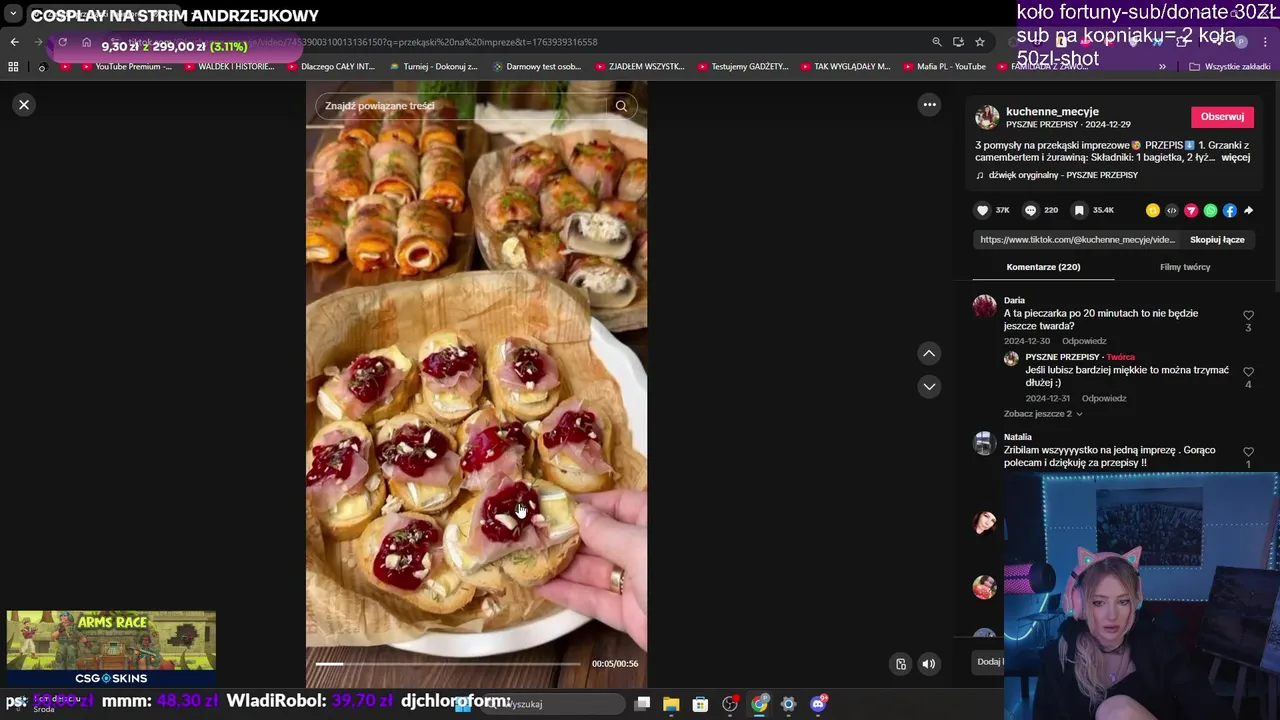The width and height of the screenshot is (1280, 720).
Task: Get embed code icon
Action: click(1172, 210)
